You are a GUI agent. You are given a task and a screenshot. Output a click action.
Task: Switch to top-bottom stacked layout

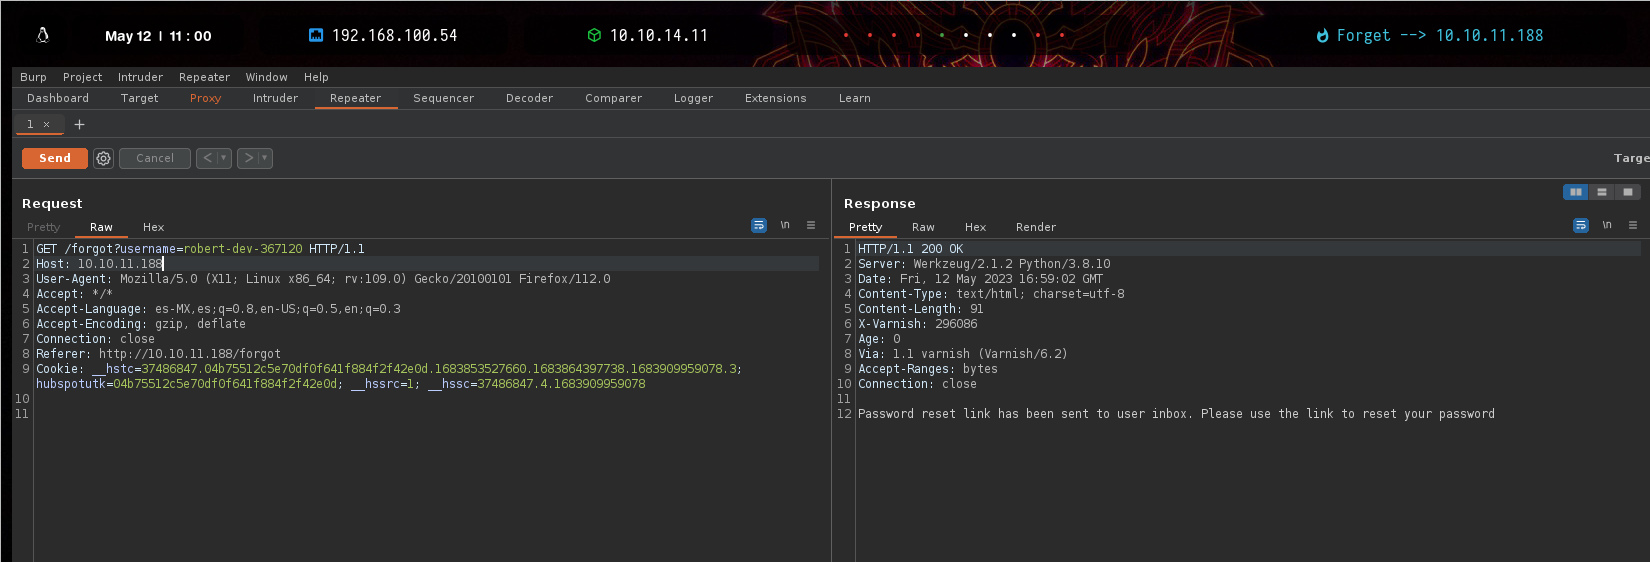1602,192
